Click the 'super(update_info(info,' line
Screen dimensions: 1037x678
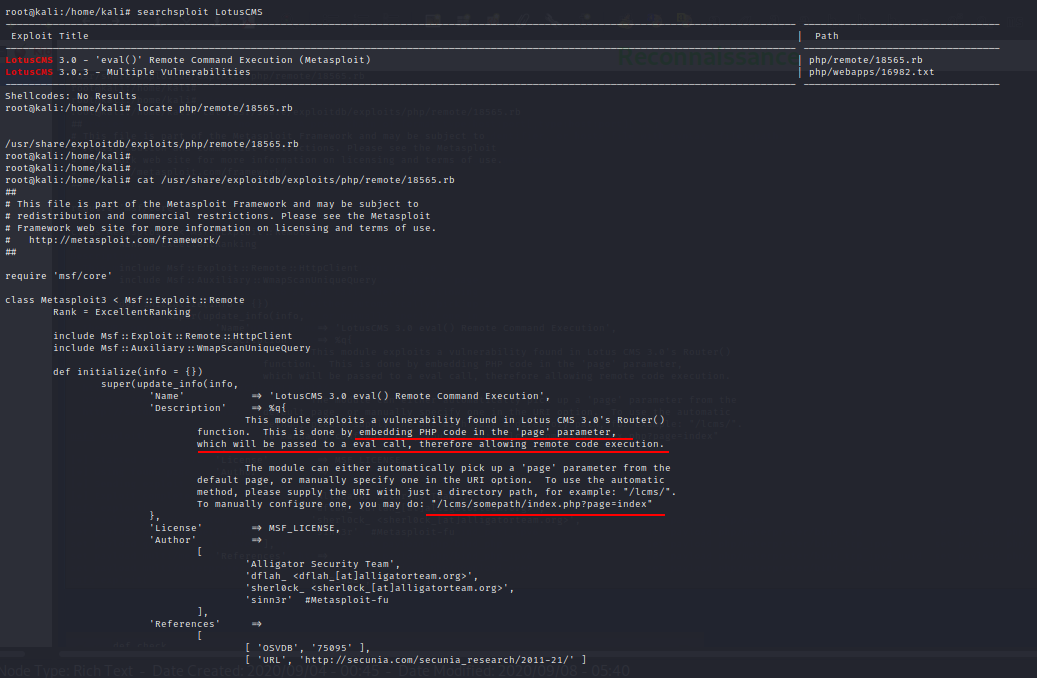pyautogui.click(x=169, y=384)
